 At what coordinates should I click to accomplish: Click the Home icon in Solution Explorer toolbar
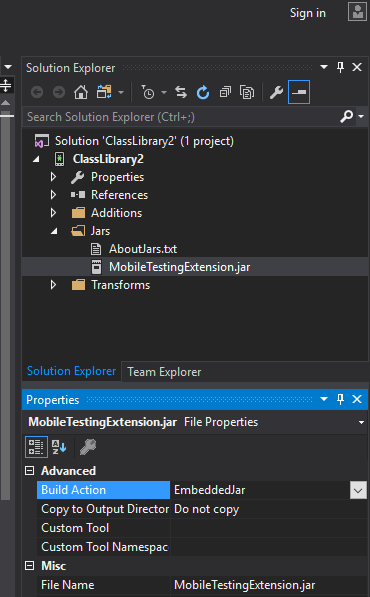[81, 92]
